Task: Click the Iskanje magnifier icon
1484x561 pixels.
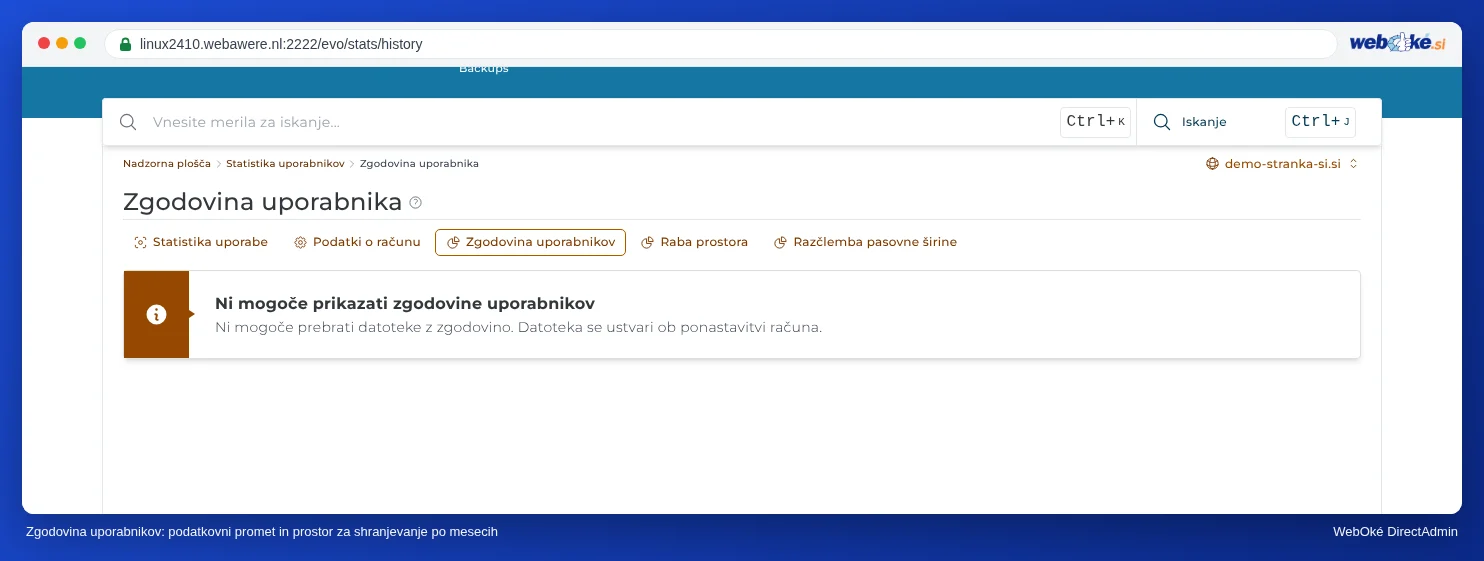Action: 1162,122
